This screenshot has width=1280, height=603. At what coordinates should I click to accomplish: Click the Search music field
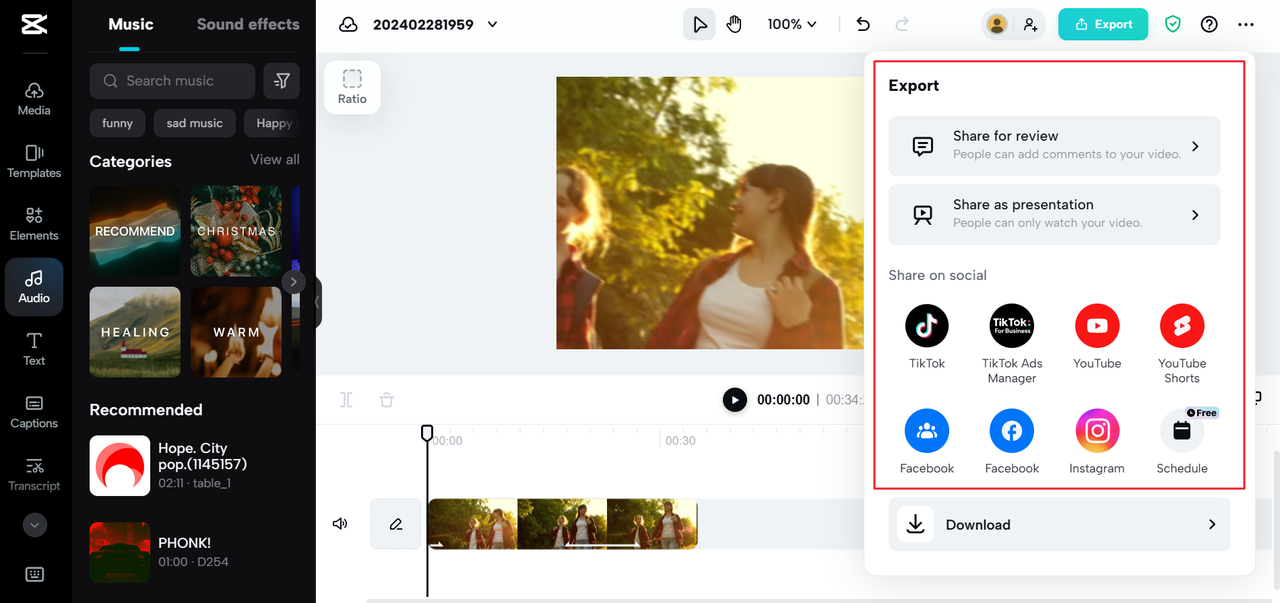click(x=172, y=81)
